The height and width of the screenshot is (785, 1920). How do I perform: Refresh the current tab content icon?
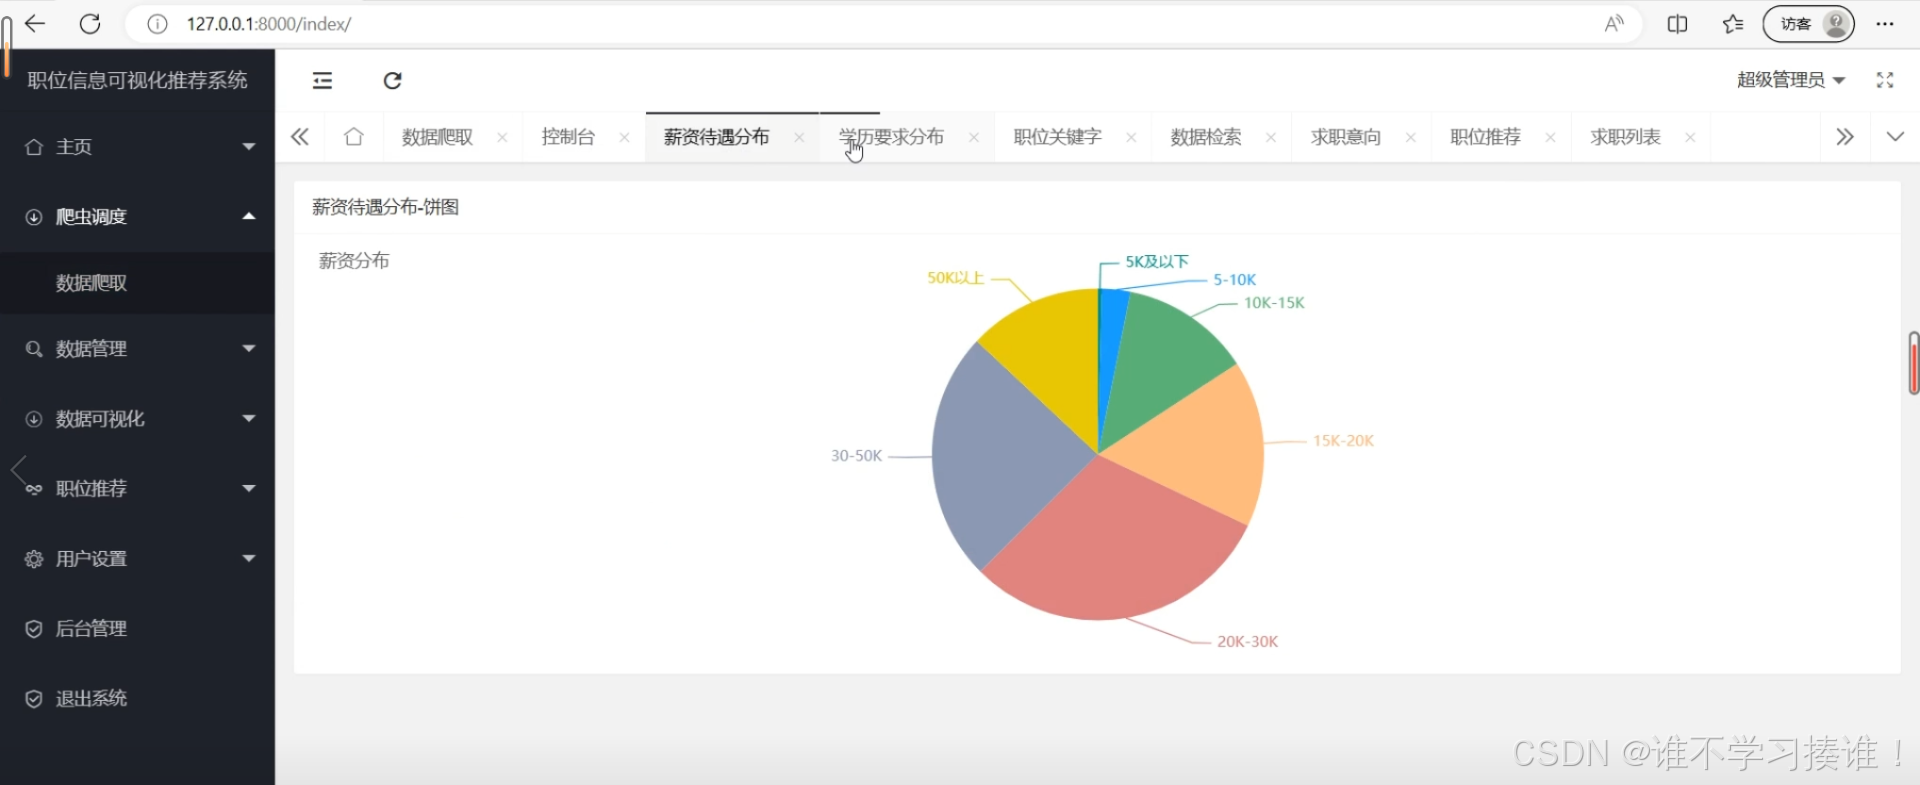(392, 81)
